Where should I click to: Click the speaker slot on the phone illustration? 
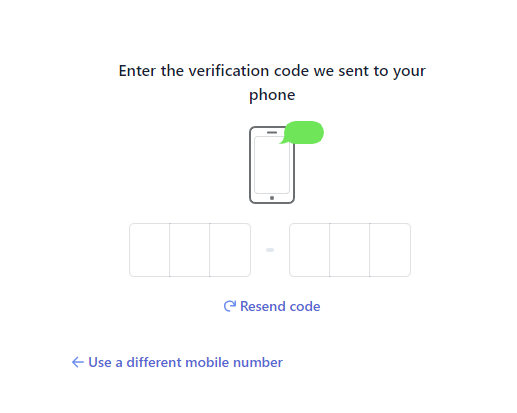coord(272,132)
